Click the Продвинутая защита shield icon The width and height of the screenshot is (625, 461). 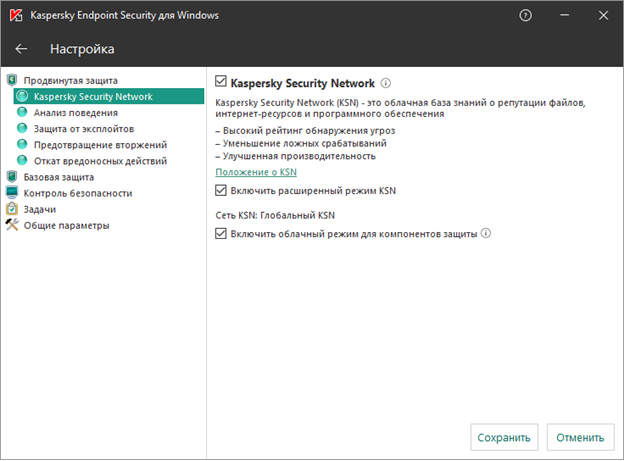(11, 81)
